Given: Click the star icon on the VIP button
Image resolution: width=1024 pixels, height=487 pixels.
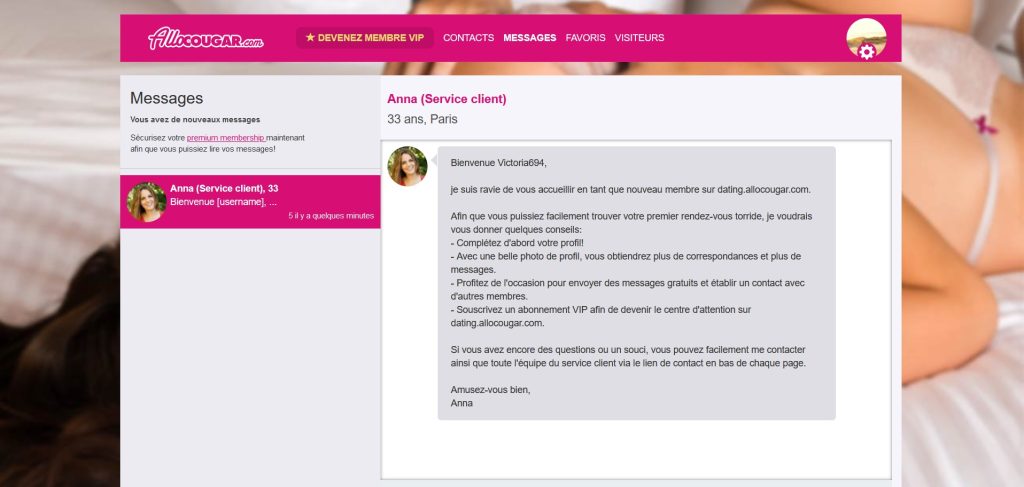Looking at the screenshot, I should click(310, 38).
